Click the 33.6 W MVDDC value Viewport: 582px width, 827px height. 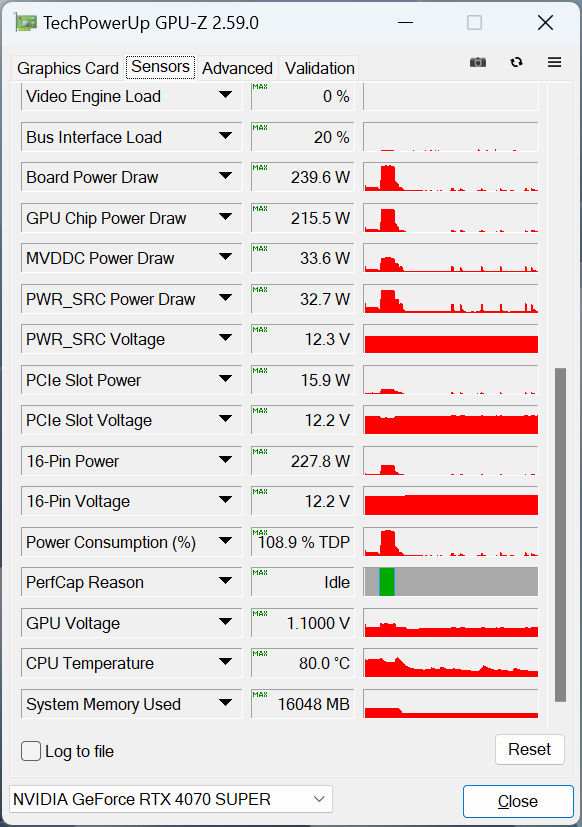tap(303, 258)
